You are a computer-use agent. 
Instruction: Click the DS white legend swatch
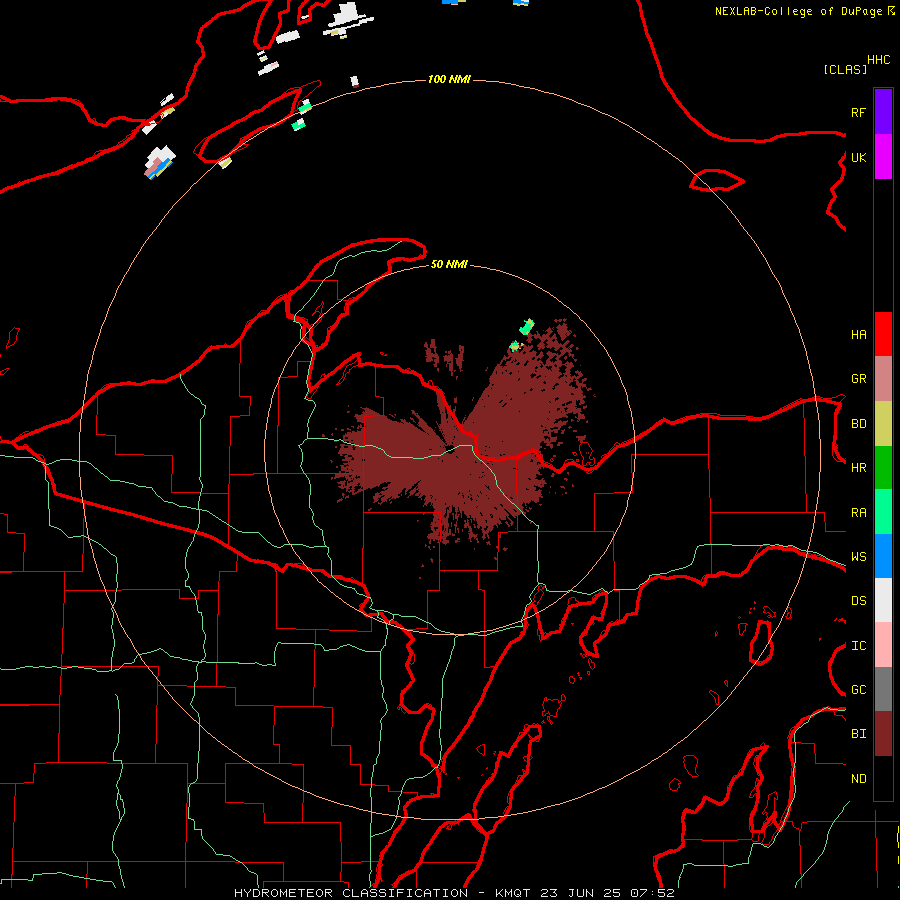click(x=883, y=600)
